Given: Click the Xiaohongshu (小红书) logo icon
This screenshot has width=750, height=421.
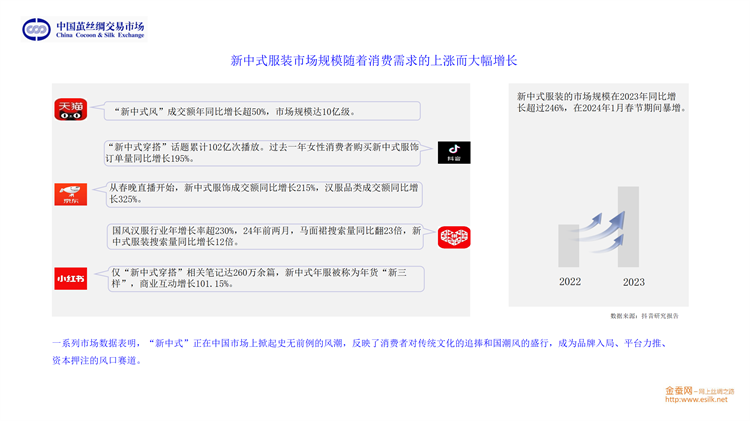Looking at the screenshot, I should click(x=71, y=279).
